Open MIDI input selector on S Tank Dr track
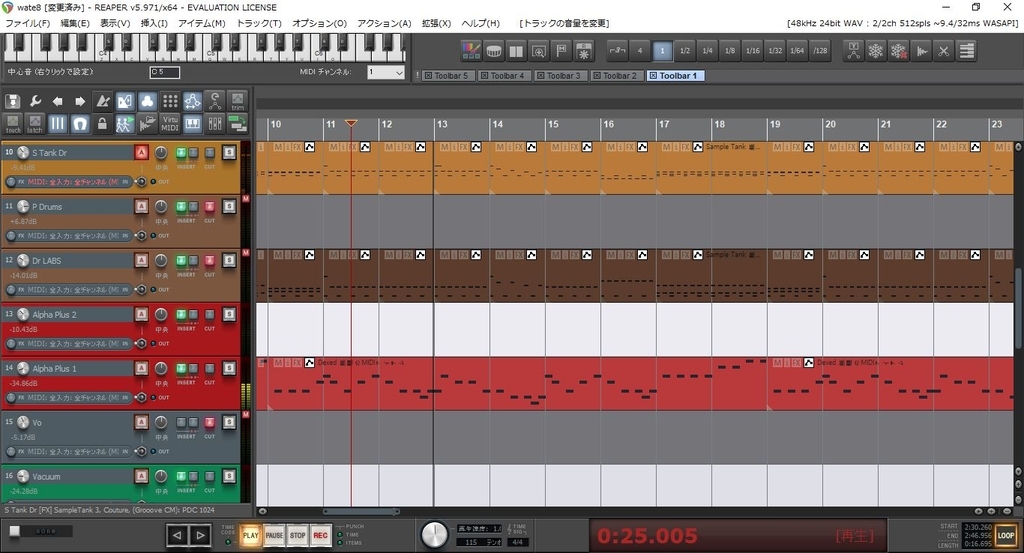The width and height of the screenshot is (1024, 553). (x=73, y=182)
